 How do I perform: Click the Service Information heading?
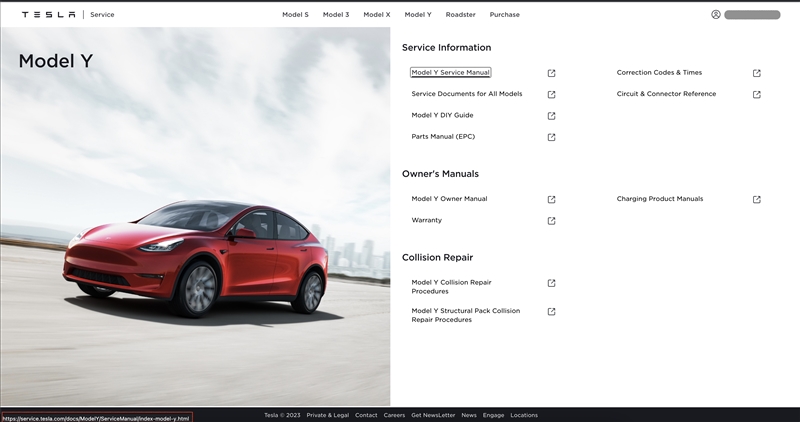(x=446, y=47)
